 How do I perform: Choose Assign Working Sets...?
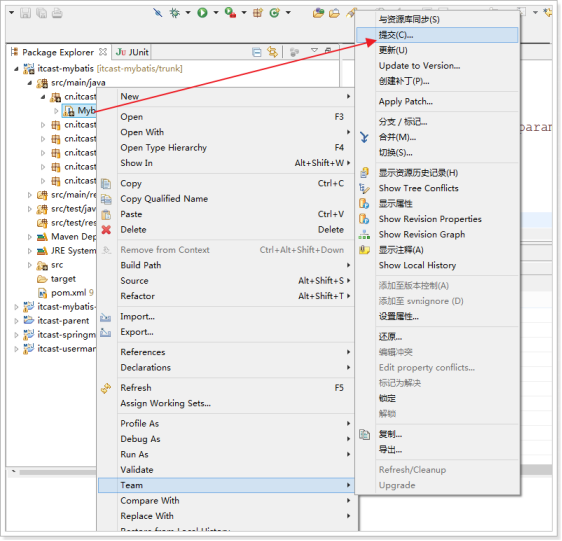(226, 404)
